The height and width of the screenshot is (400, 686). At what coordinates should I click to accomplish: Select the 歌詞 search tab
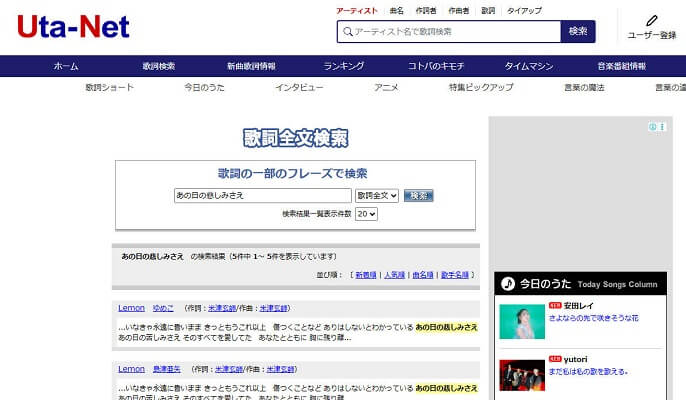click(x=488, y=11)
